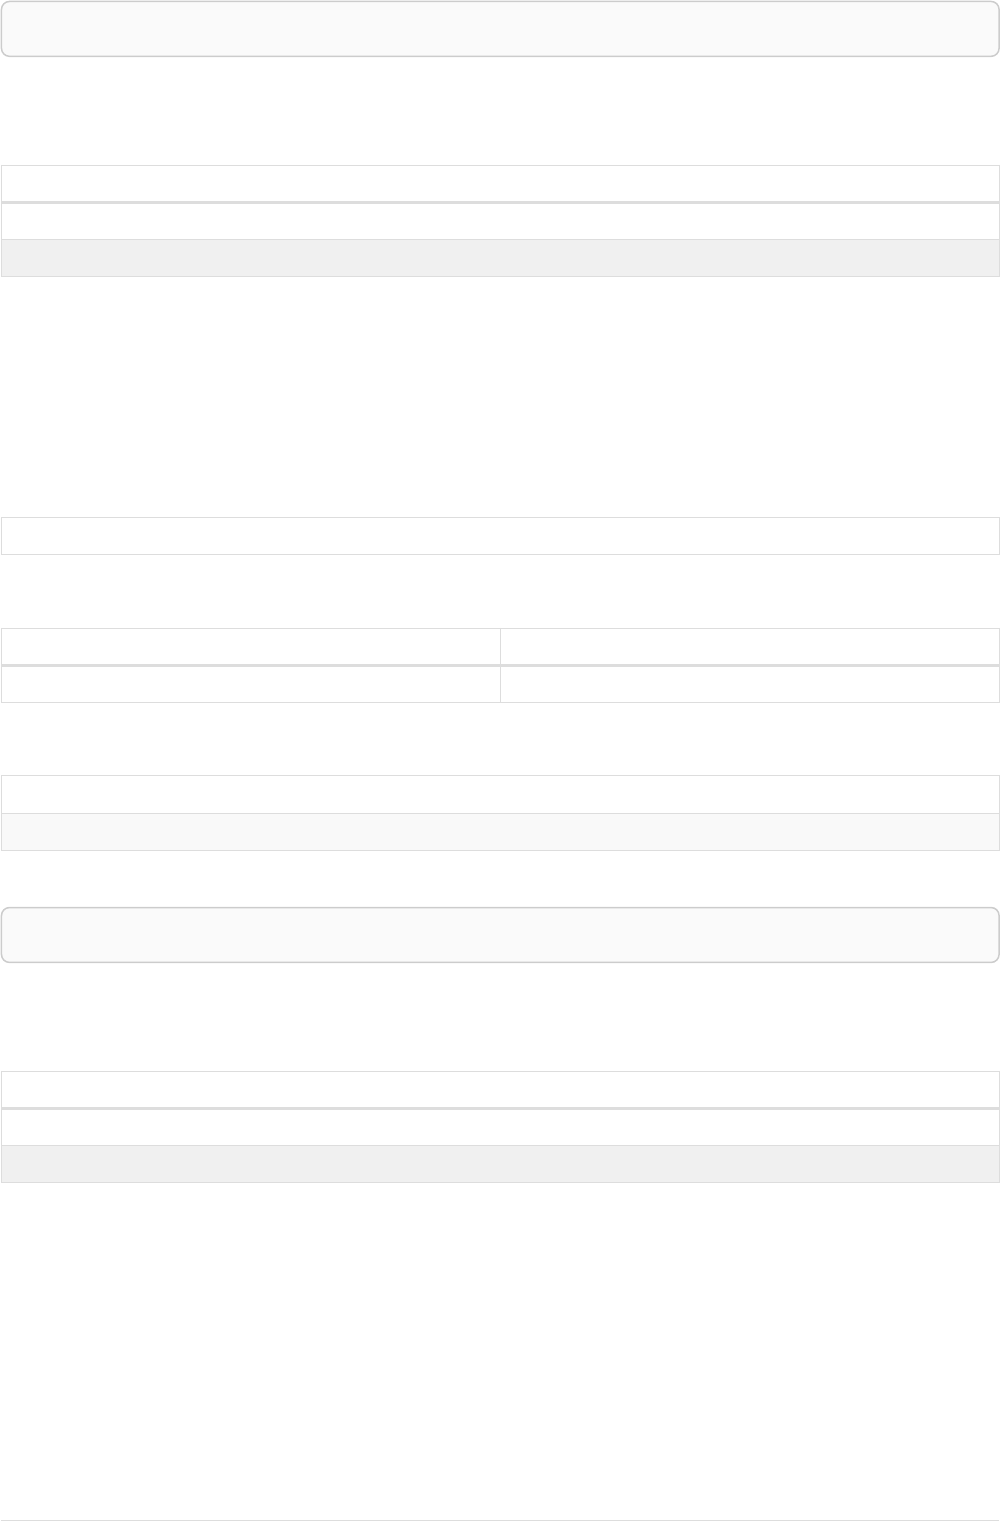Select the gray shaded row of the first table
Screen dimensions: 1000x1521
click(x=500, y=258)
